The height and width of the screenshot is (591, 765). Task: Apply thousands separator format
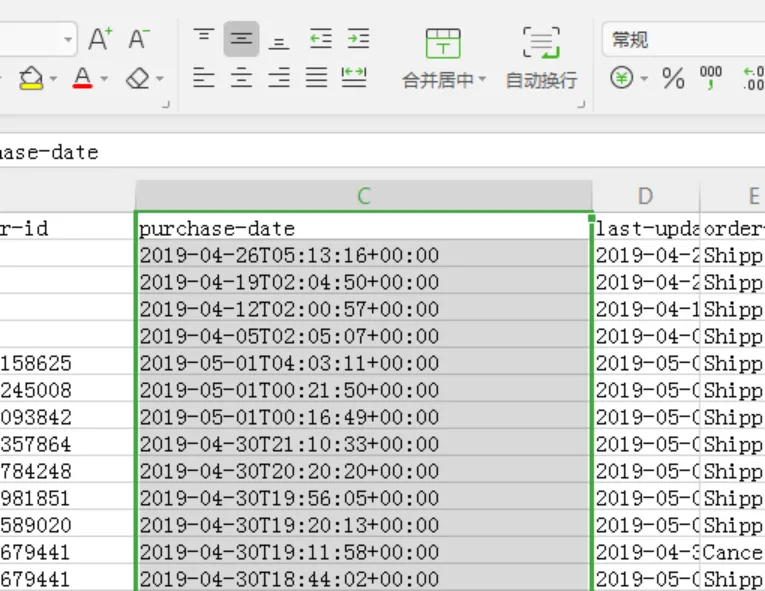point(710,78)
